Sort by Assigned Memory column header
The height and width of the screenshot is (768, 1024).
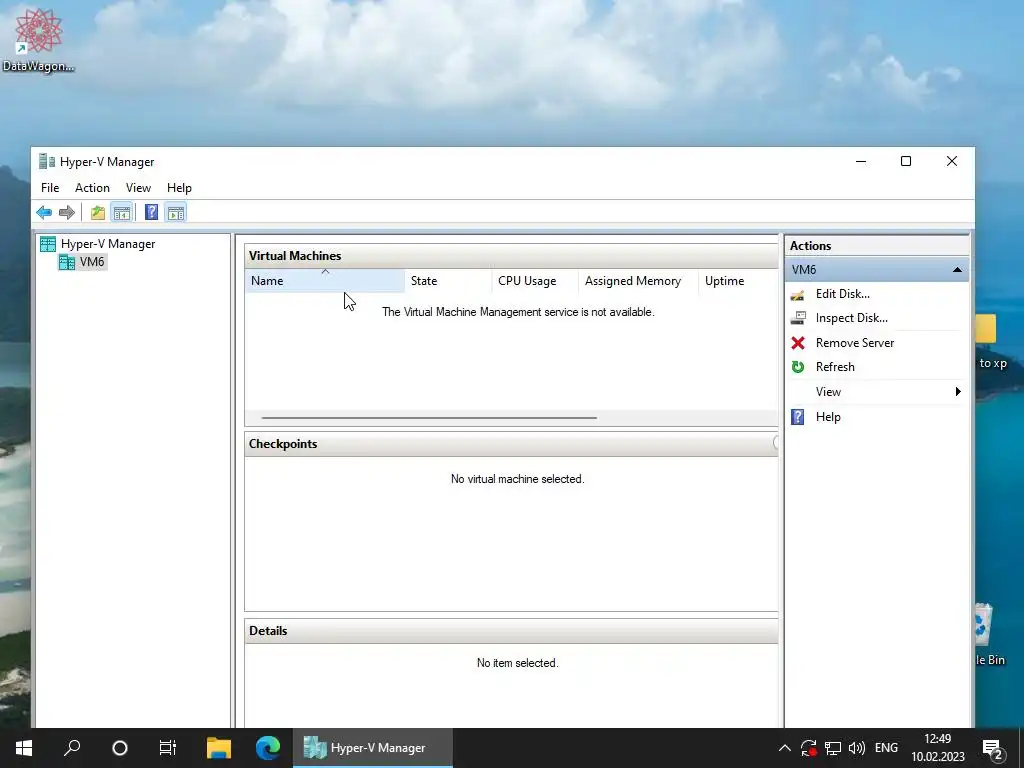coord(638,281)
